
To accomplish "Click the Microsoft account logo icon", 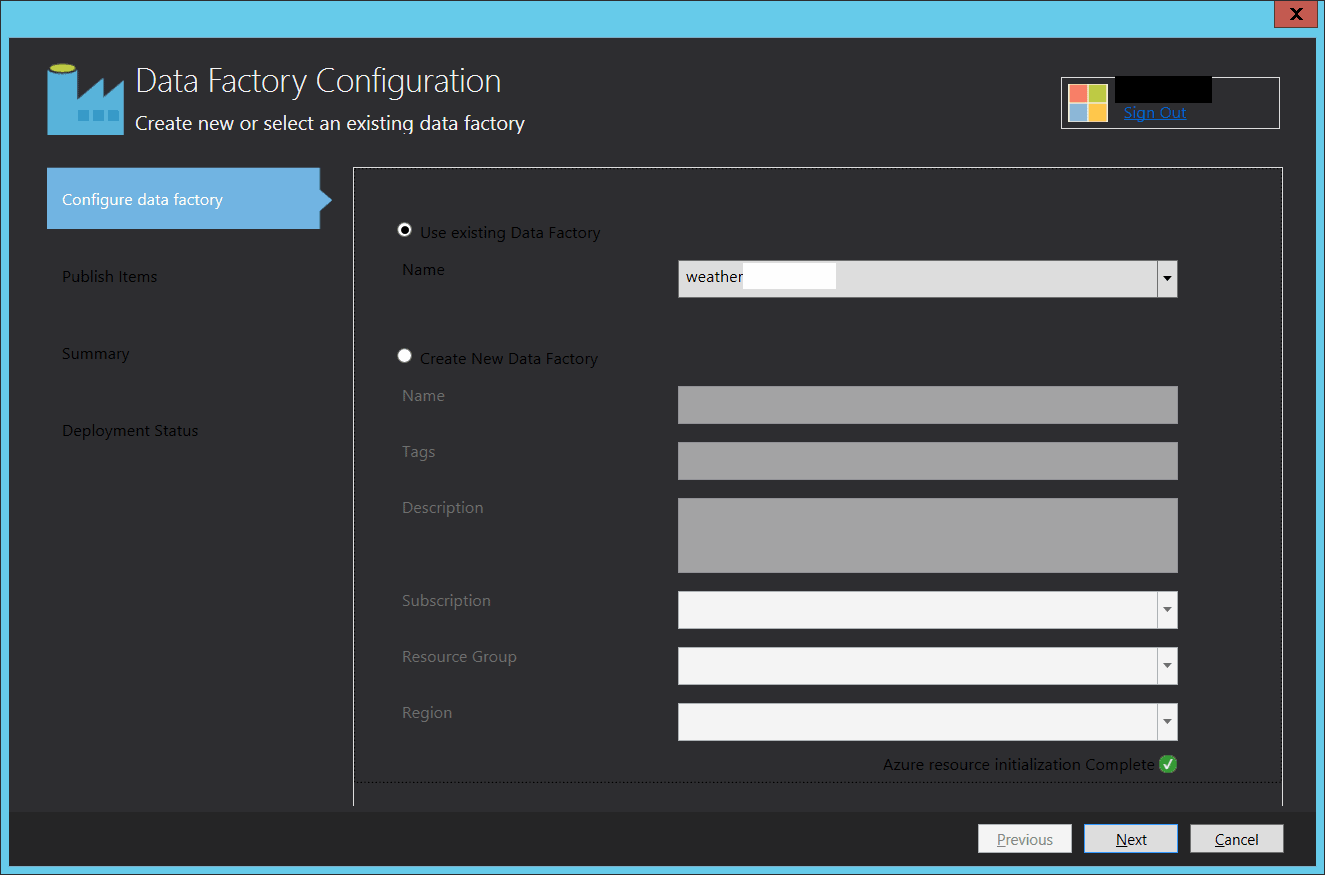I will tap(1088, 103).
